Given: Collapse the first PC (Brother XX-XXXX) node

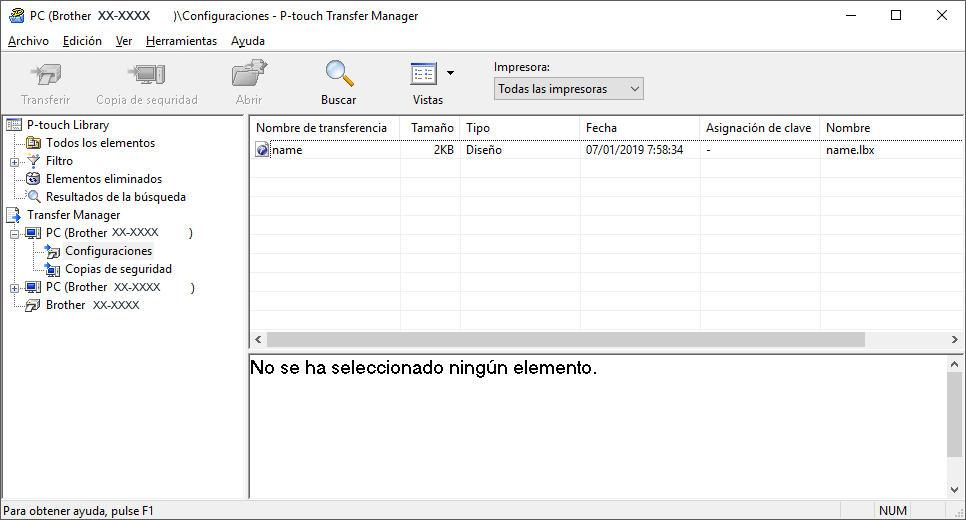Looking at the screenshot, I should 14,234.
